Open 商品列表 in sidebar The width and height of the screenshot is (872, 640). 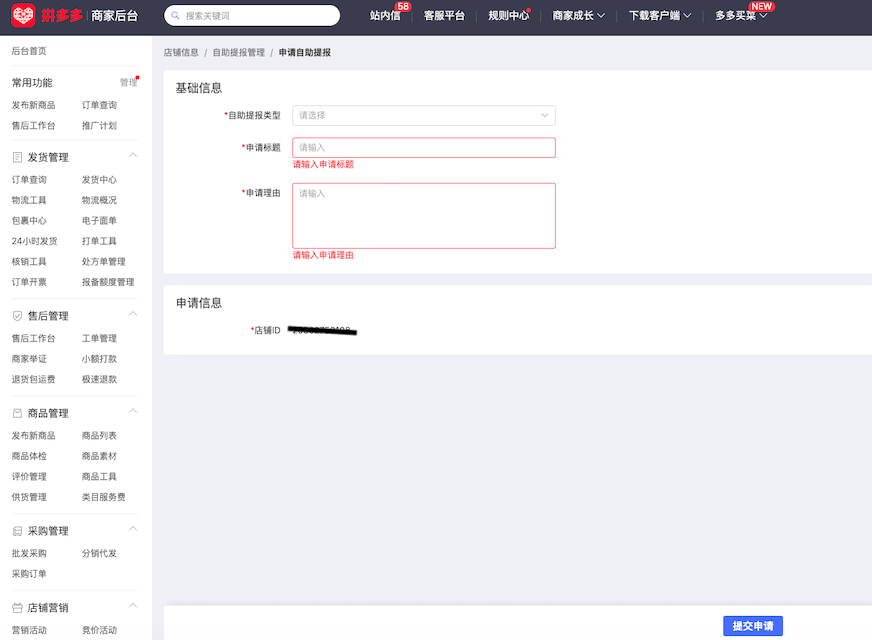tap(99, 436)
